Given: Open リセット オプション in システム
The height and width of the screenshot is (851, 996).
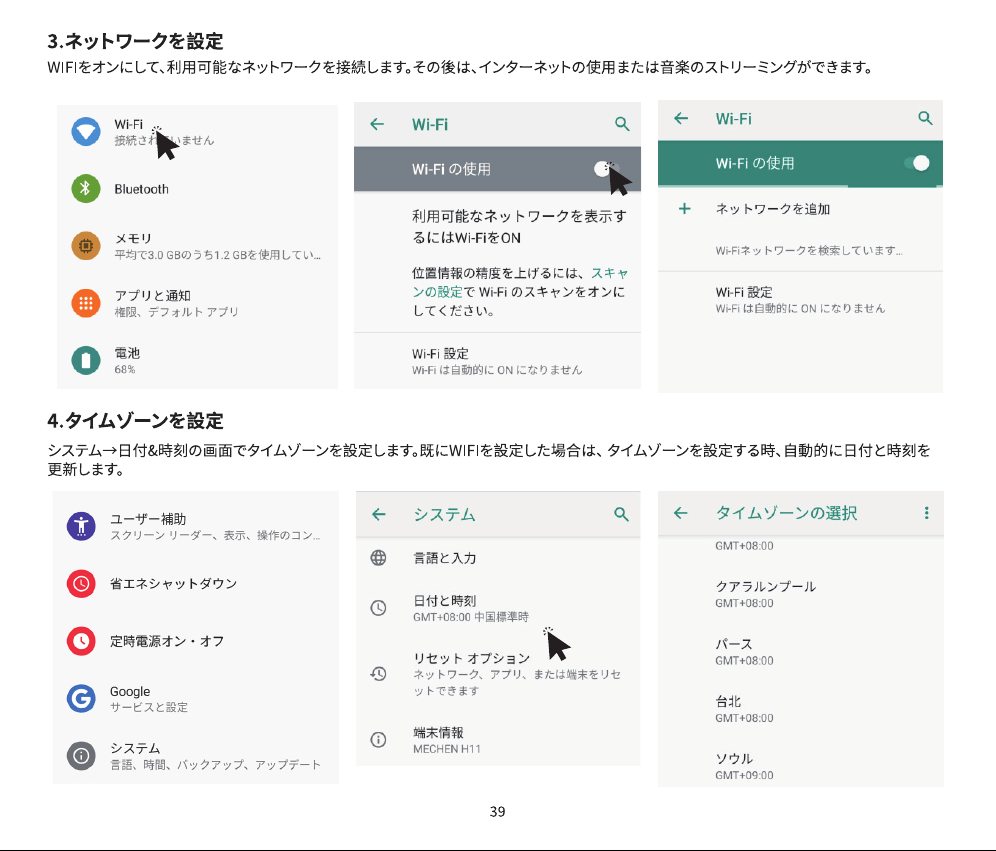Looking at the screenshot, I should (x=497, y=673).
